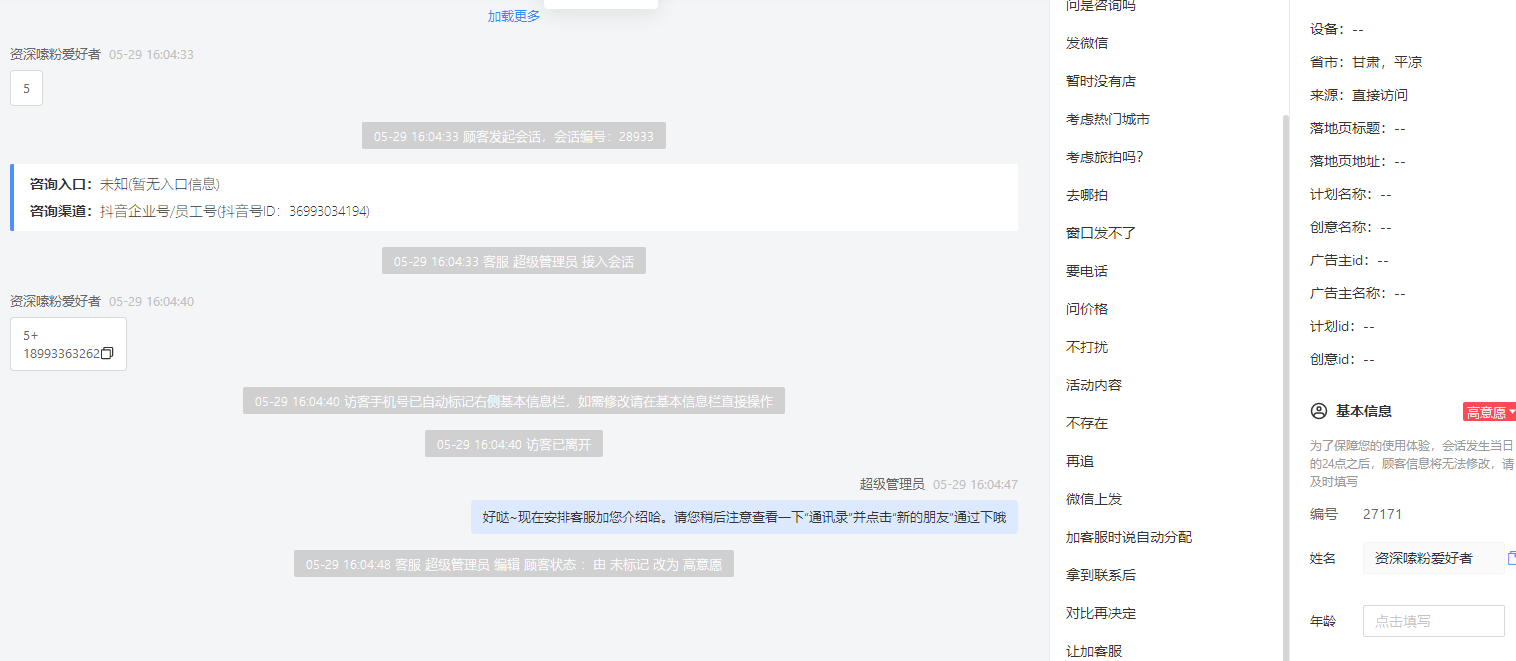Click the agent reply message 好哒~现在安排客服

tap(744, 517)
